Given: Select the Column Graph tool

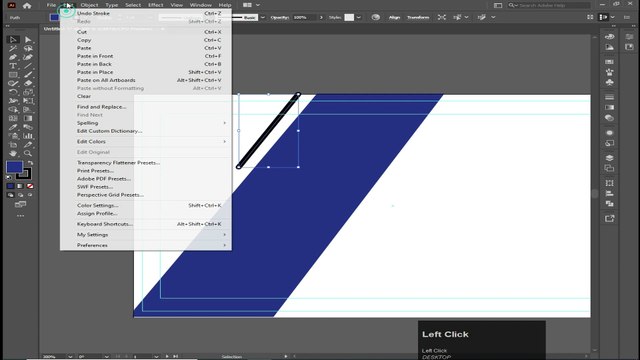Looking at the screenshot, I should [28, 136].
